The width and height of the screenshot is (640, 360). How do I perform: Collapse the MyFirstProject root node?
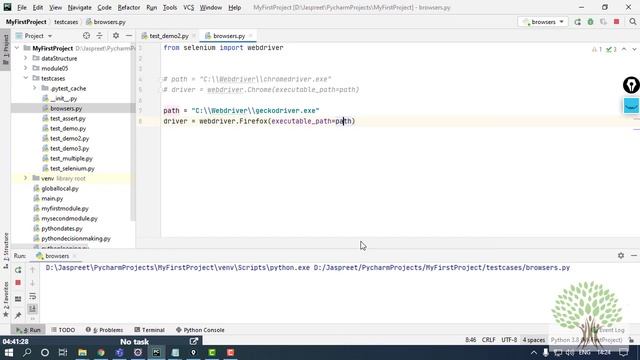17,48
